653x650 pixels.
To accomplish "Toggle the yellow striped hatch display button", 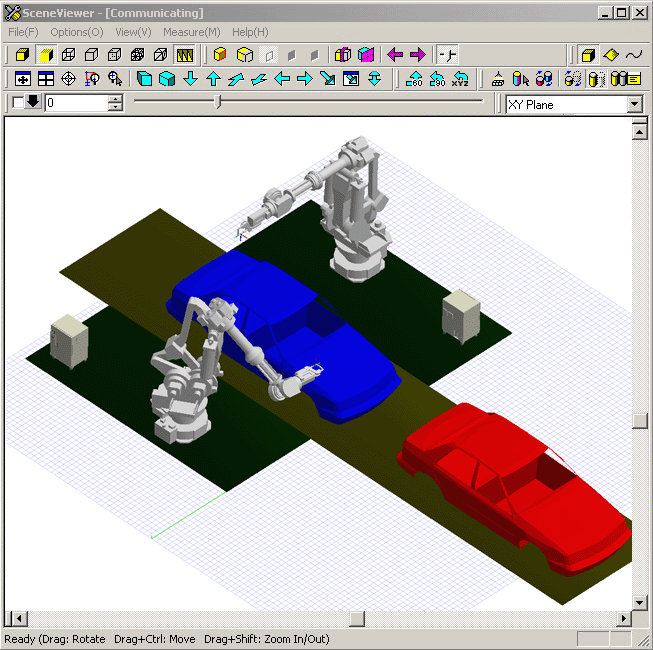I will 184,55.
